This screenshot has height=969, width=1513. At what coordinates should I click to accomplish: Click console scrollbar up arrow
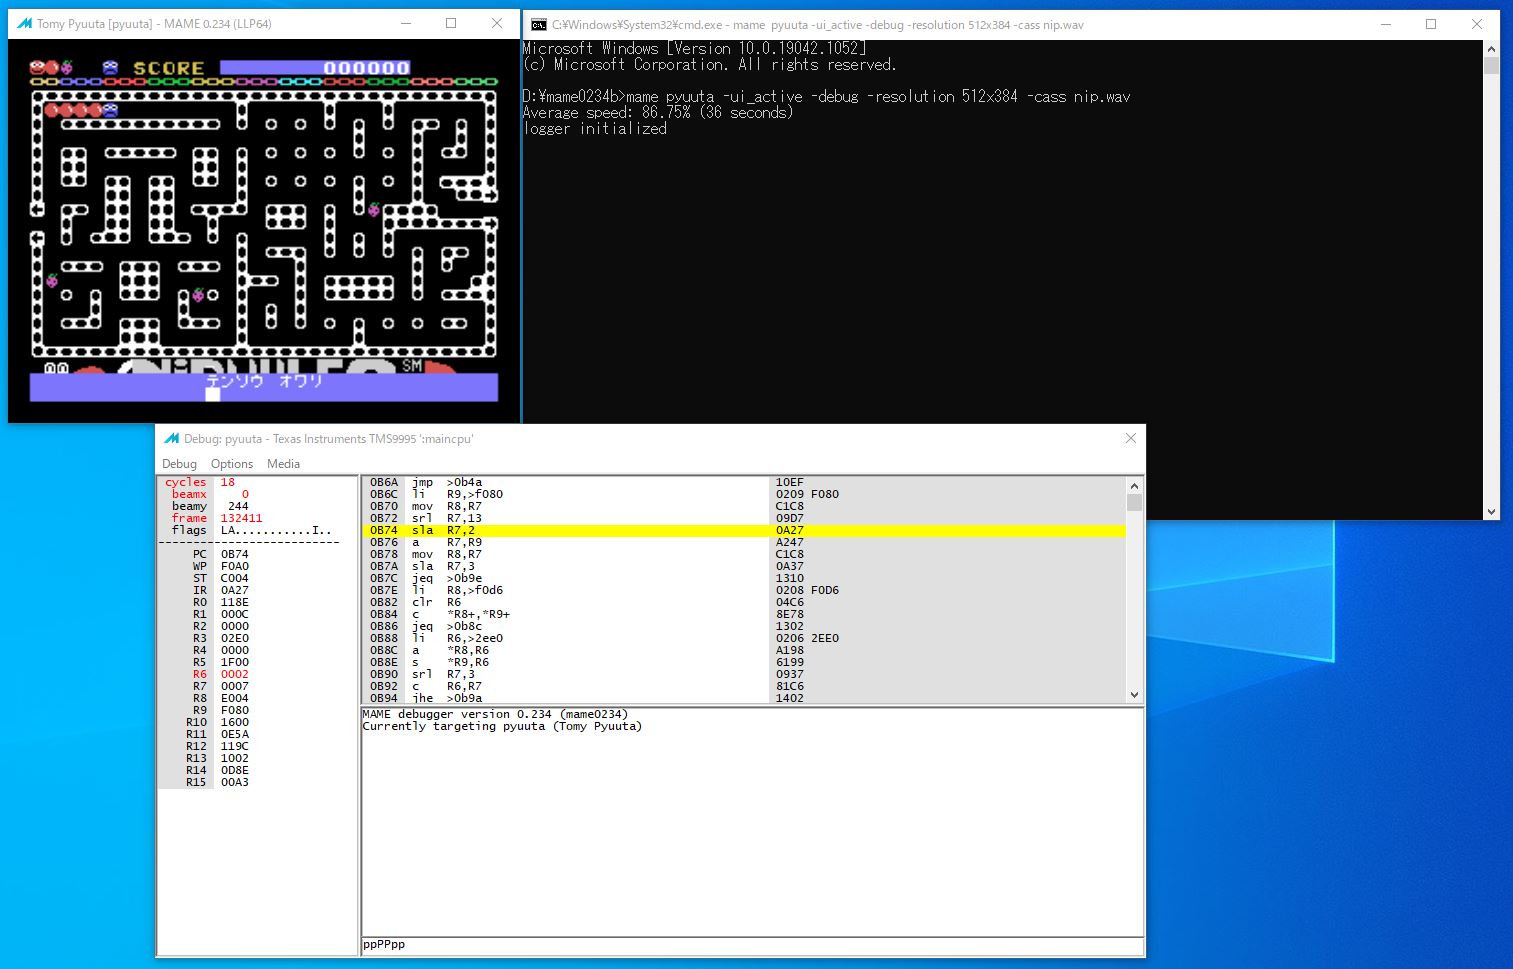[1491, 49]
